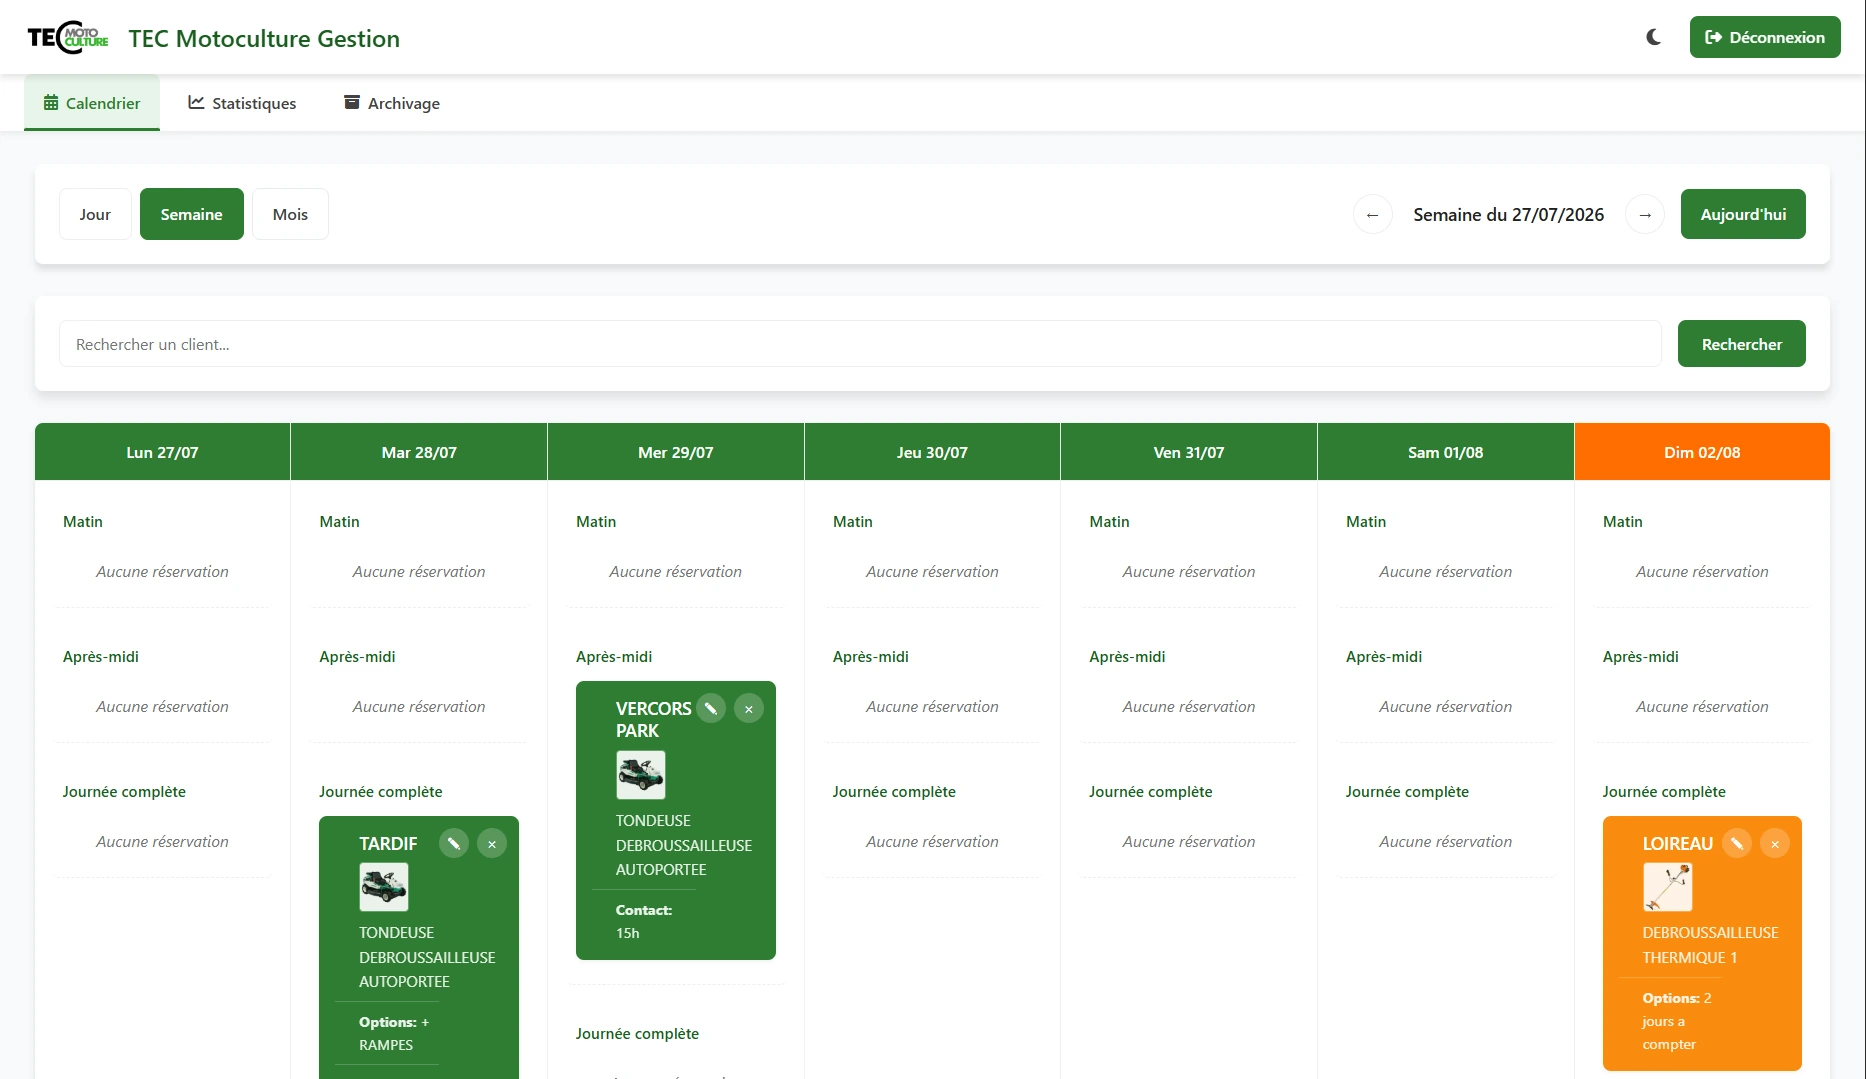Switch to the Statistiques tab
1866x1079 pixels.
point(242,103)
